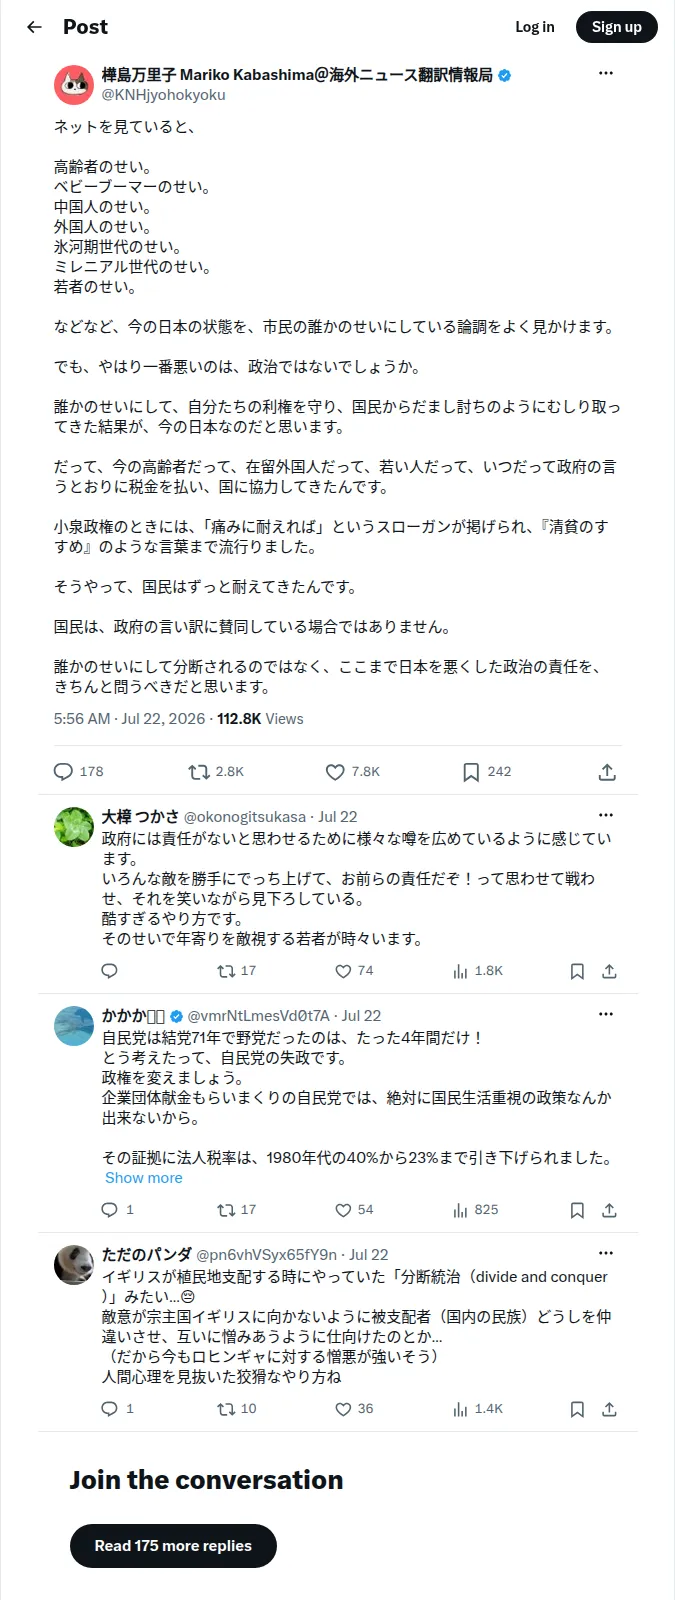Expand the reply with Show more
The height and width of the screenshot is (1600, 675).
[144, 1178]
